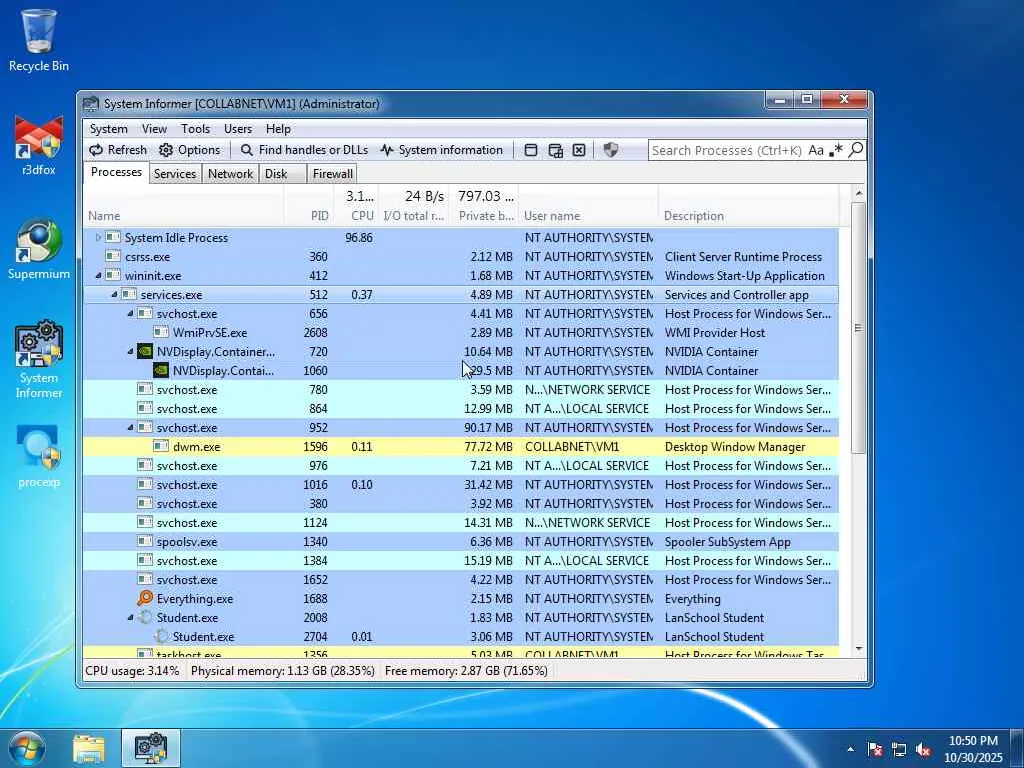Collapse the Student.exe process tree node
The height and width of the screenshot is (768, 1024).
[130, 618]
